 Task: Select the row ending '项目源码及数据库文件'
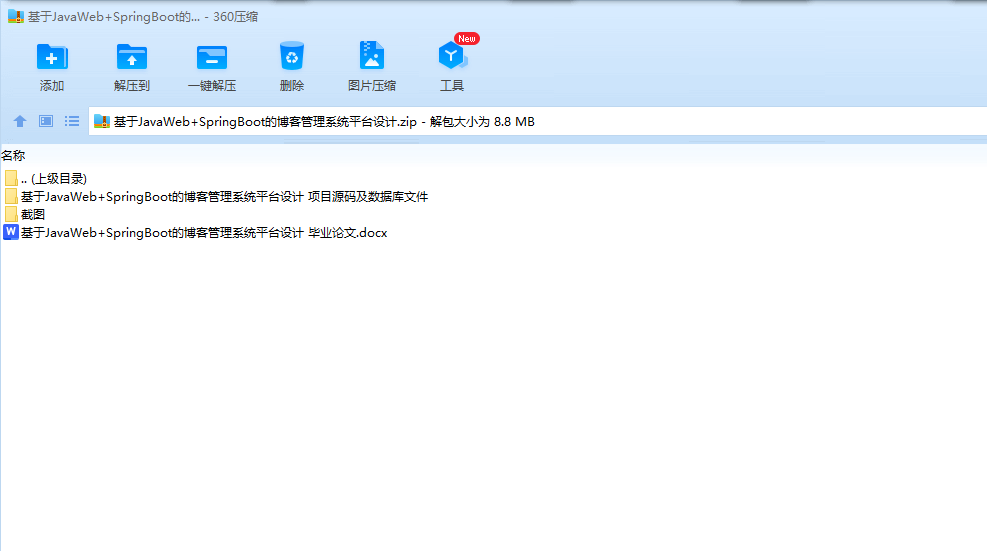pos(216,196)
